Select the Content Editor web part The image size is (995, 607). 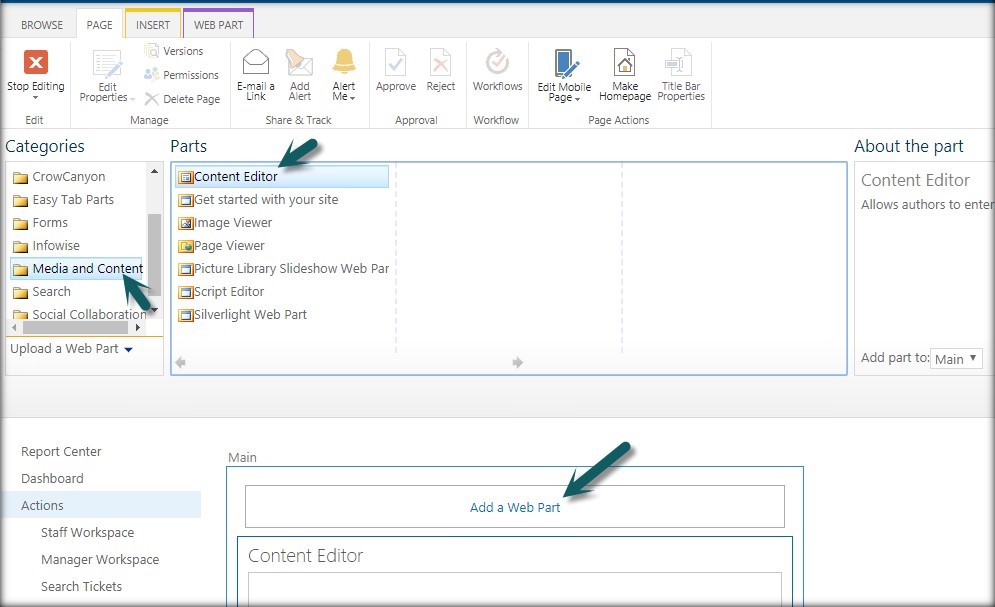(x=282, y=176)
